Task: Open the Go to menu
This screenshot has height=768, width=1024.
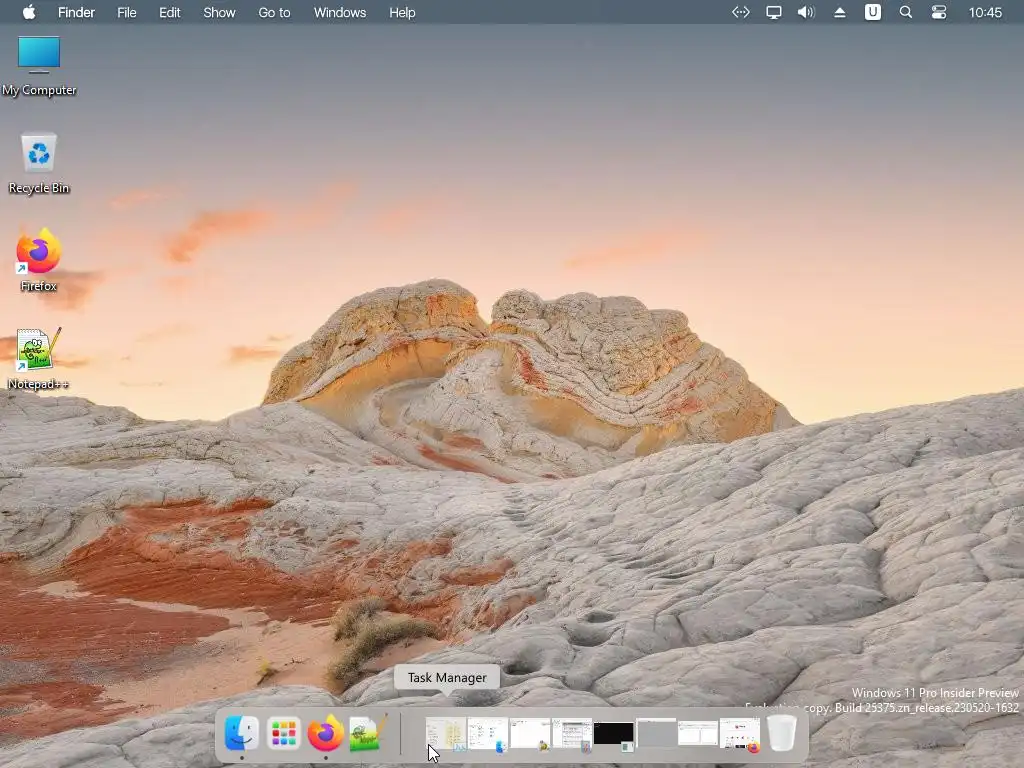Action: coord(274,12)
